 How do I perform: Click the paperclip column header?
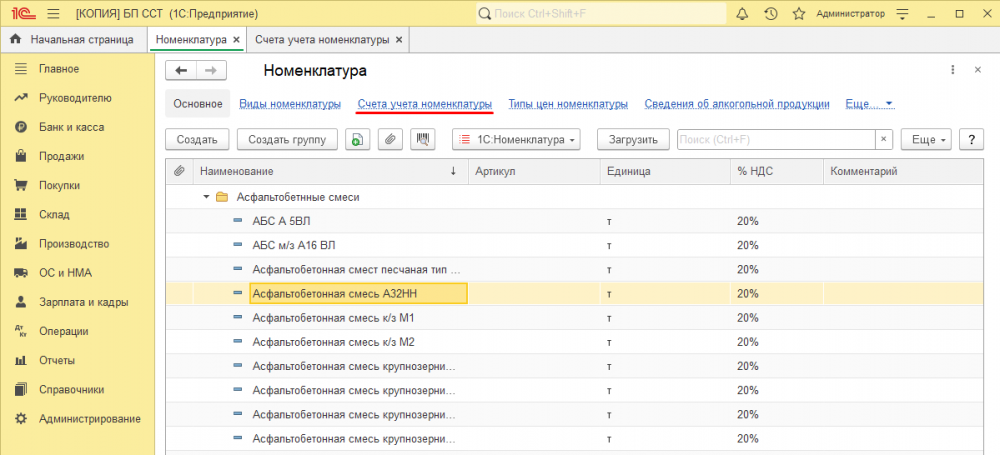[x=179, y=171]
